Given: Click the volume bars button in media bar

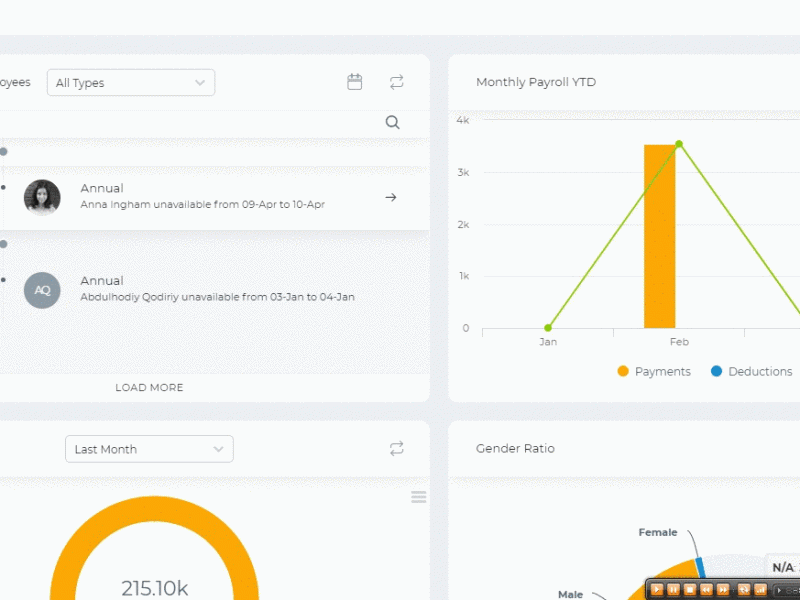Looking at the screenshot, I should [760, 590].
